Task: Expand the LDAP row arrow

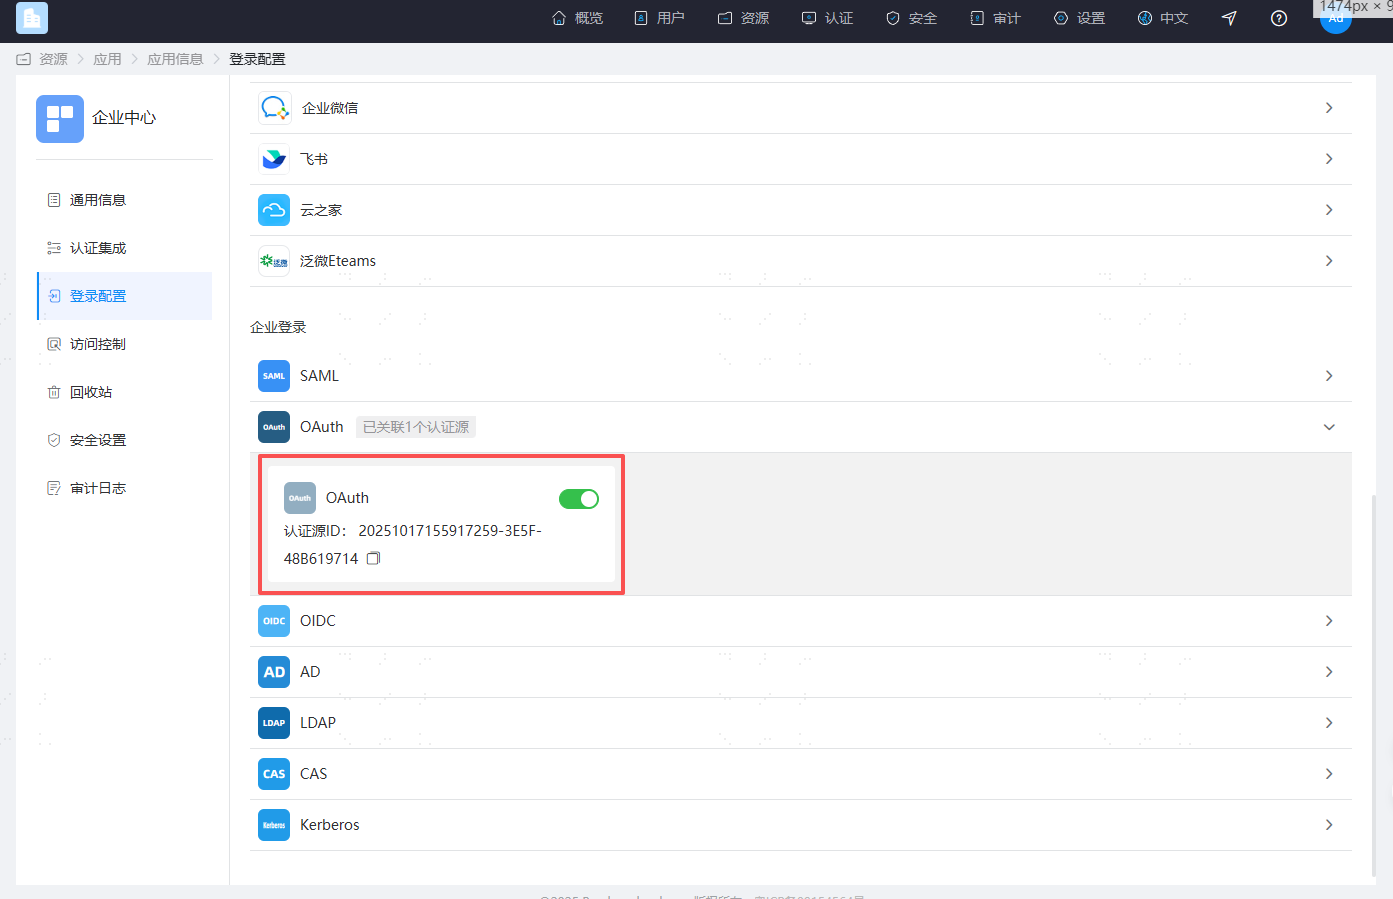Action: click(1328, 723)
